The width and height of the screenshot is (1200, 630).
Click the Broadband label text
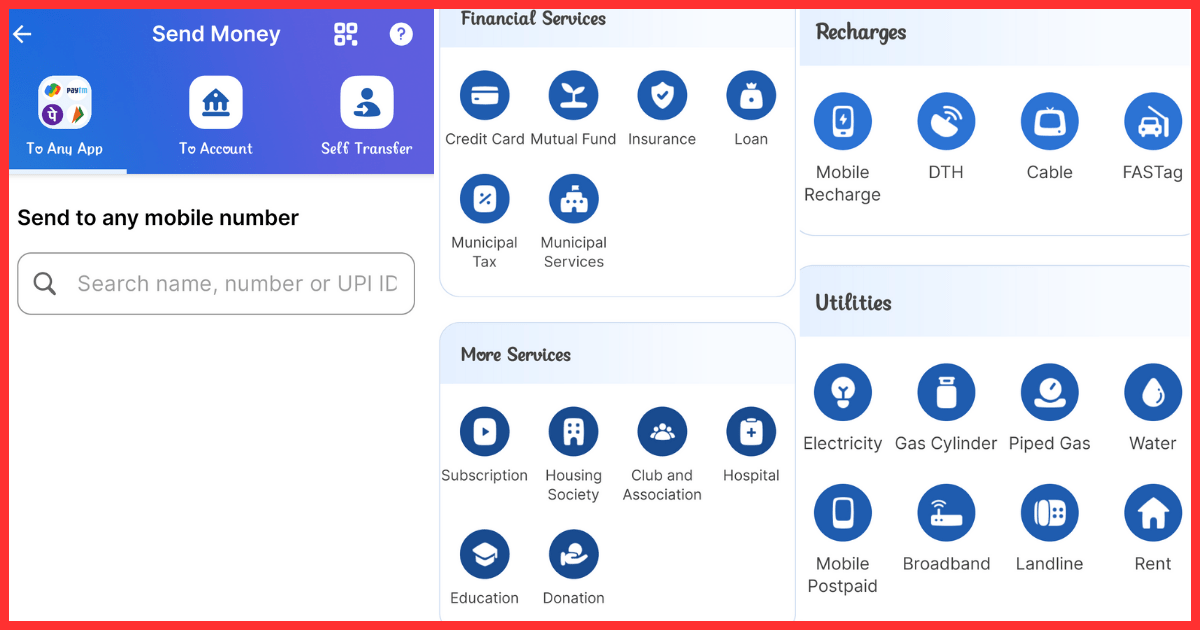coord(946,564)
